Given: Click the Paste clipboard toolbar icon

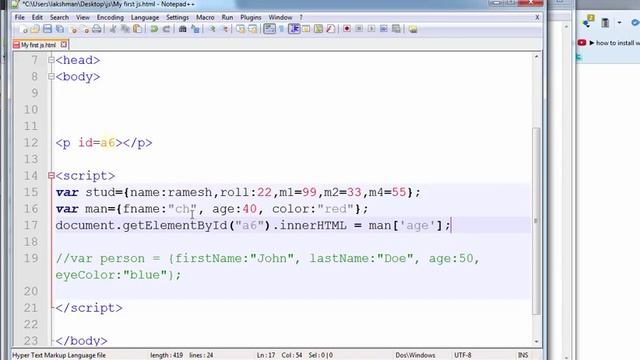Looking at the screenshot, I should (x=138, y=29).
